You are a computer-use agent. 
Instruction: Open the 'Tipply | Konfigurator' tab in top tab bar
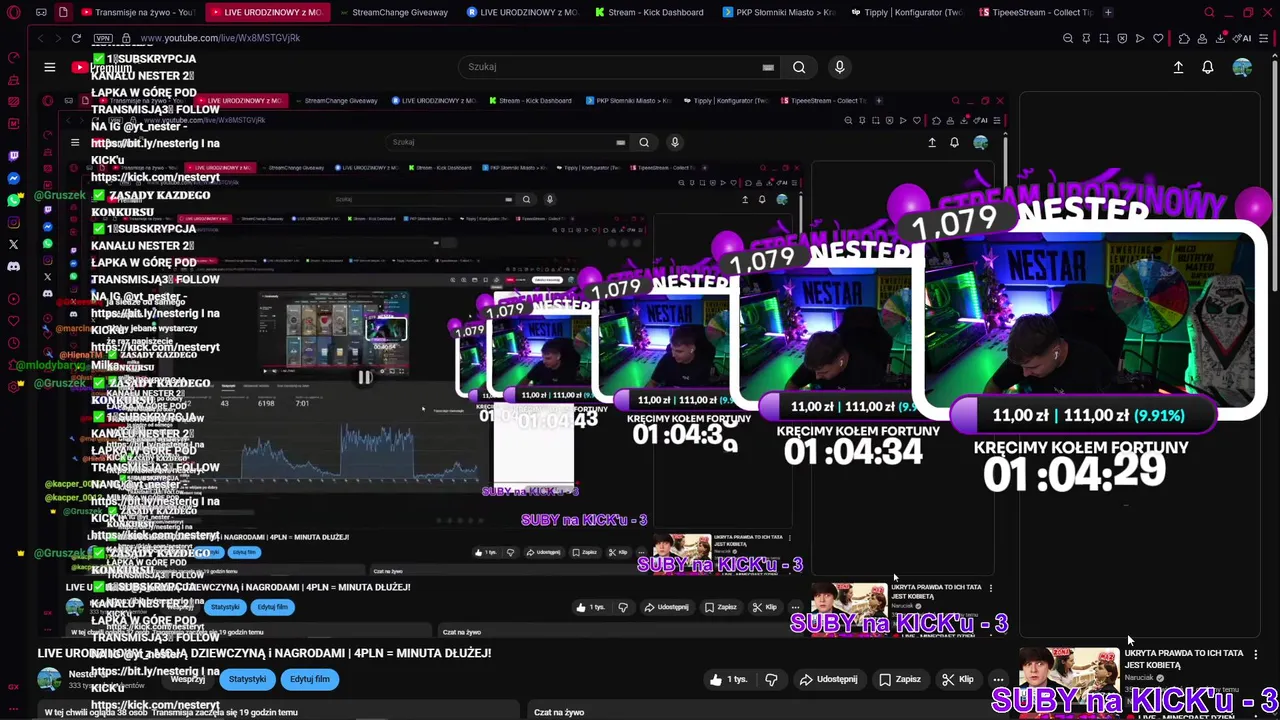906,12
